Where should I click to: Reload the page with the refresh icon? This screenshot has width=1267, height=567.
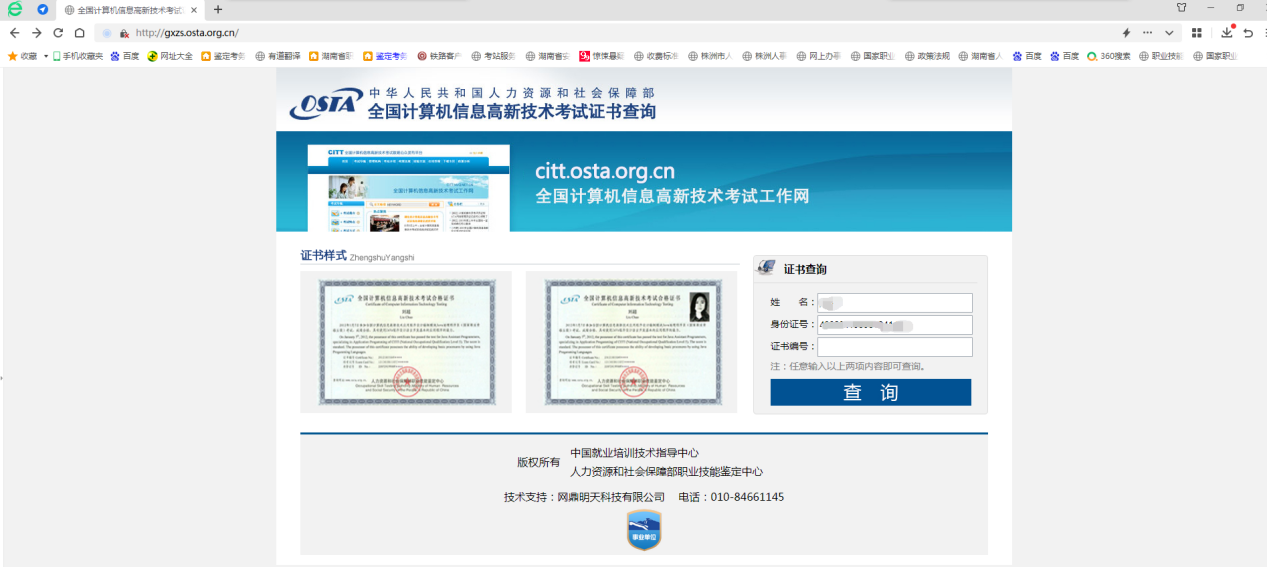[x=58, y=33]
